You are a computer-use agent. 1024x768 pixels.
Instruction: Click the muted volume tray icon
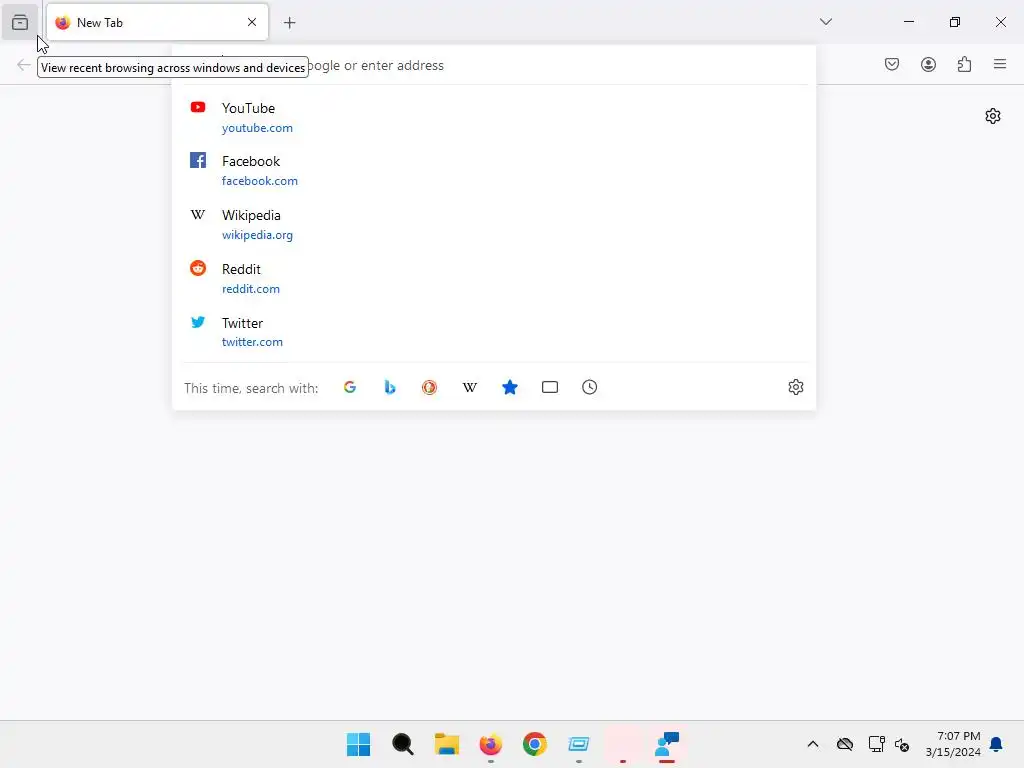tap(903, 744)
